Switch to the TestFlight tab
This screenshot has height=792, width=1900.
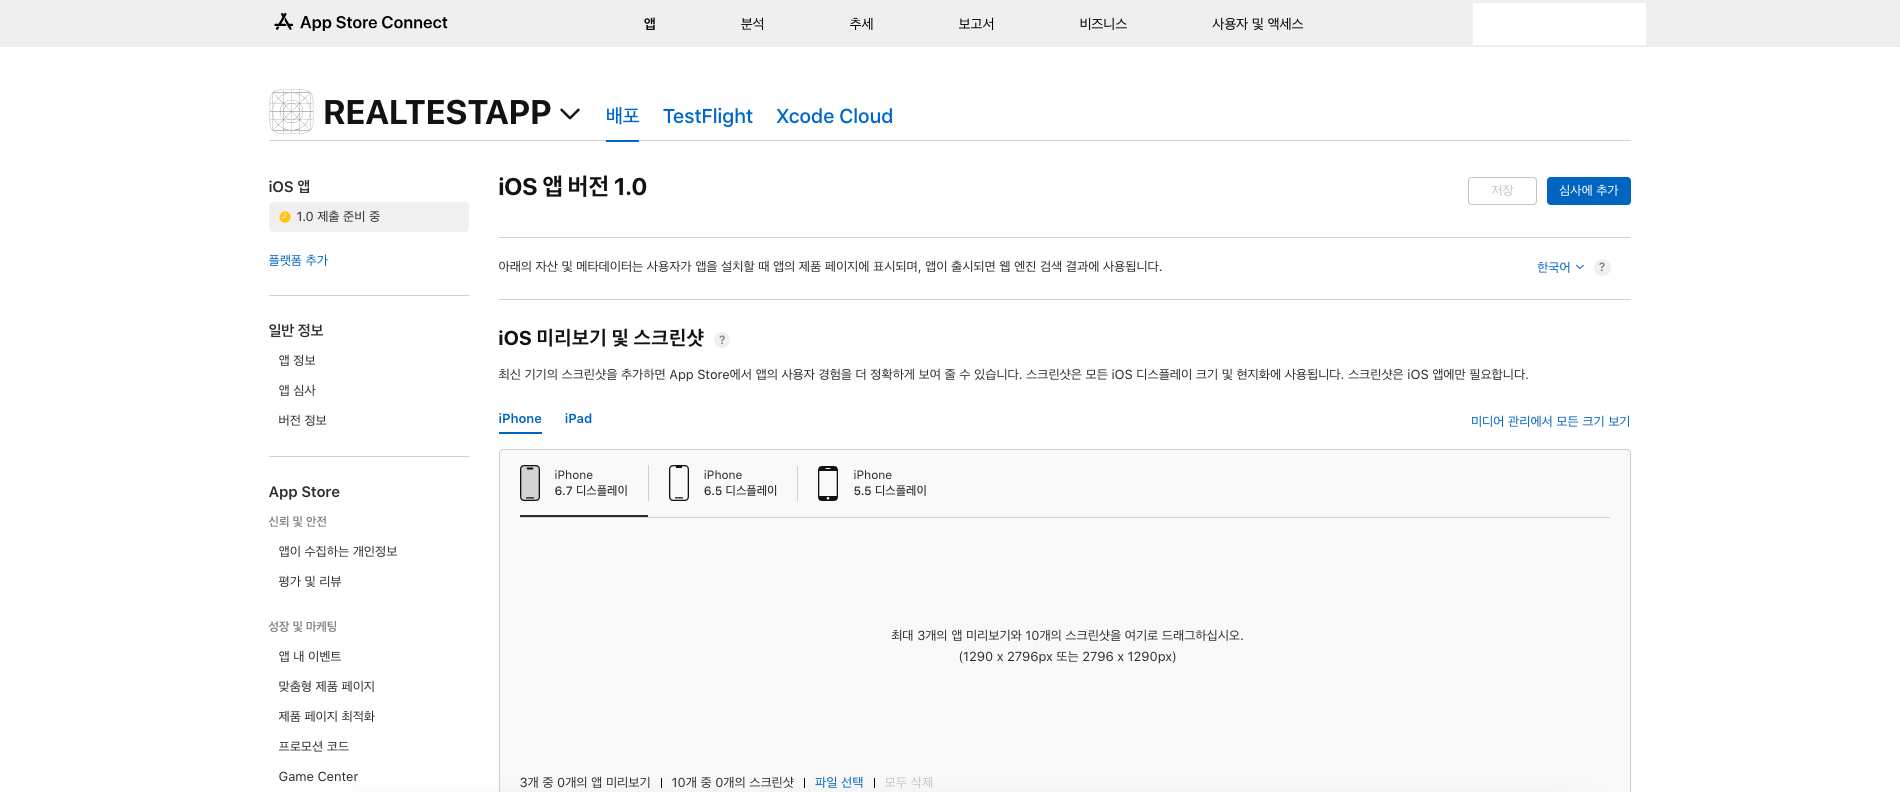coord(707,116)
